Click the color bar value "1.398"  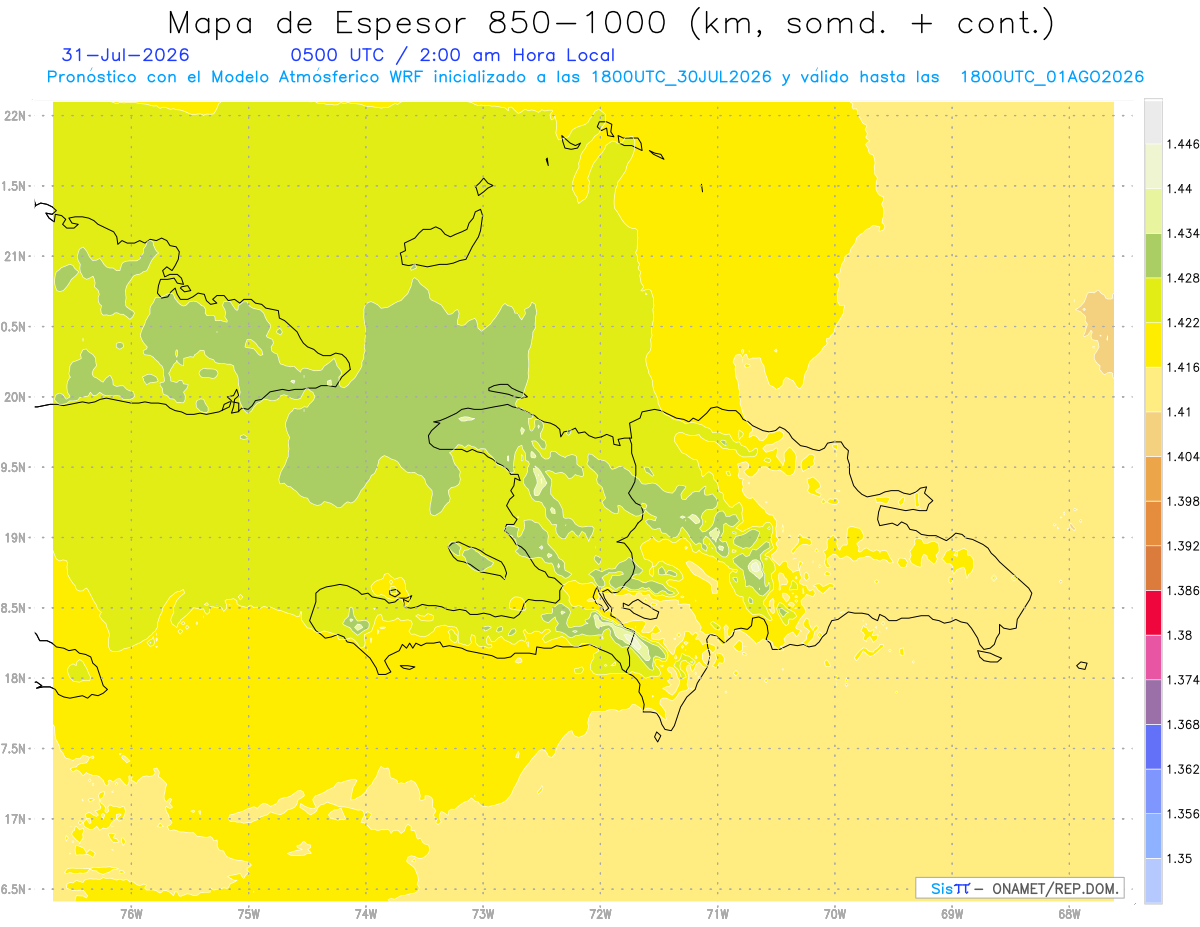[1184, 501]
